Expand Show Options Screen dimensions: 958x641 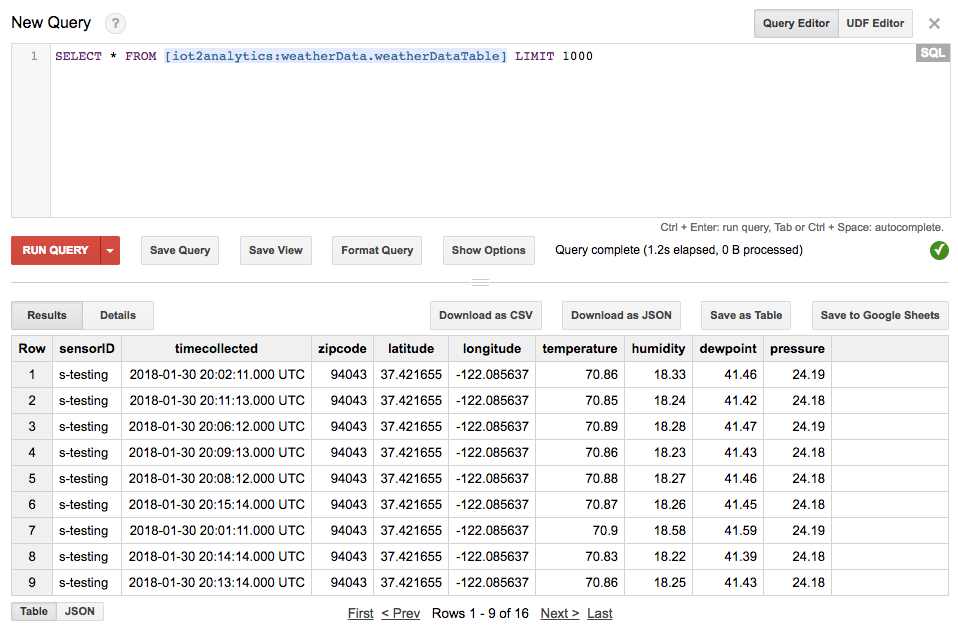(488, 250)
